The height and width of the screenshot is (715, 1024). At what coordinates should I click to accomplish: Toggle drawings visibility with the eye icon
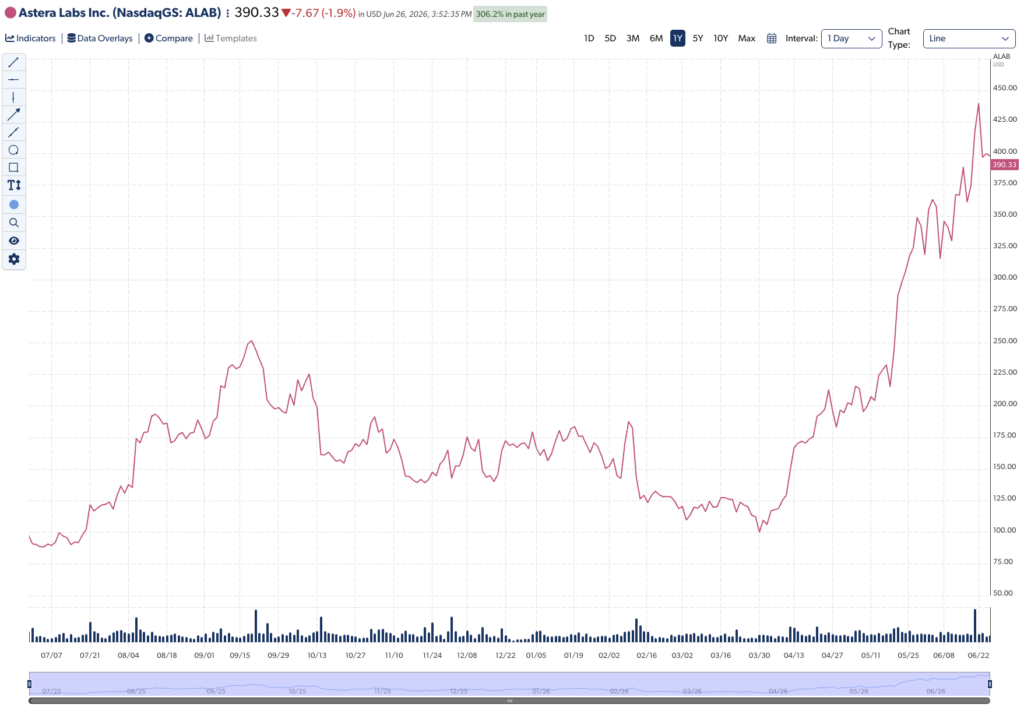14,241
